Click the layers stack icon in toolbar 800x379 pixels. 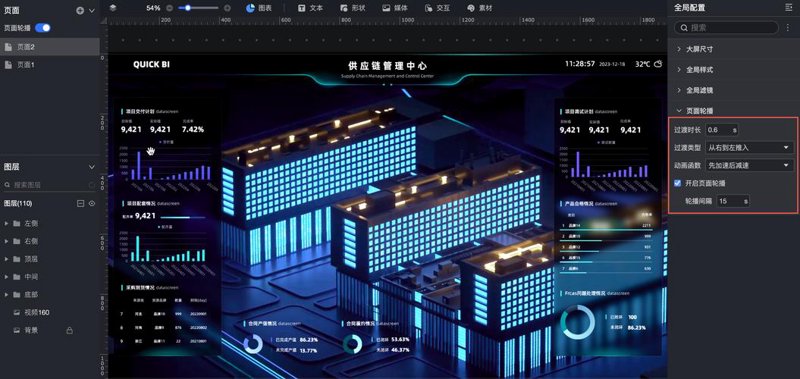click(113, 8)
